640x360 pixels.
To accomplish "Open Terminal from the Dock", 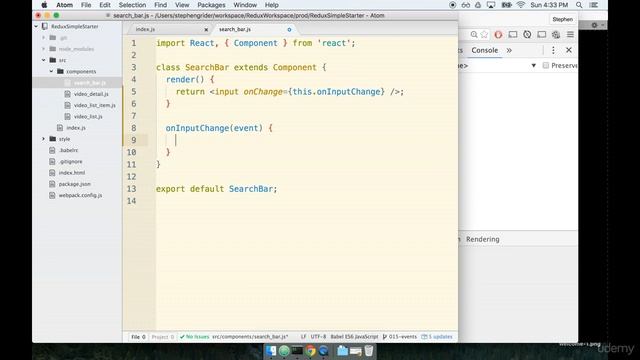I will point(297,351).
